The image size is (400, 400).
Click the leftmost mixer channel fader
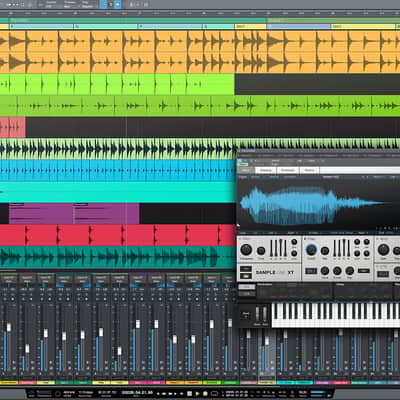point(9,327)
